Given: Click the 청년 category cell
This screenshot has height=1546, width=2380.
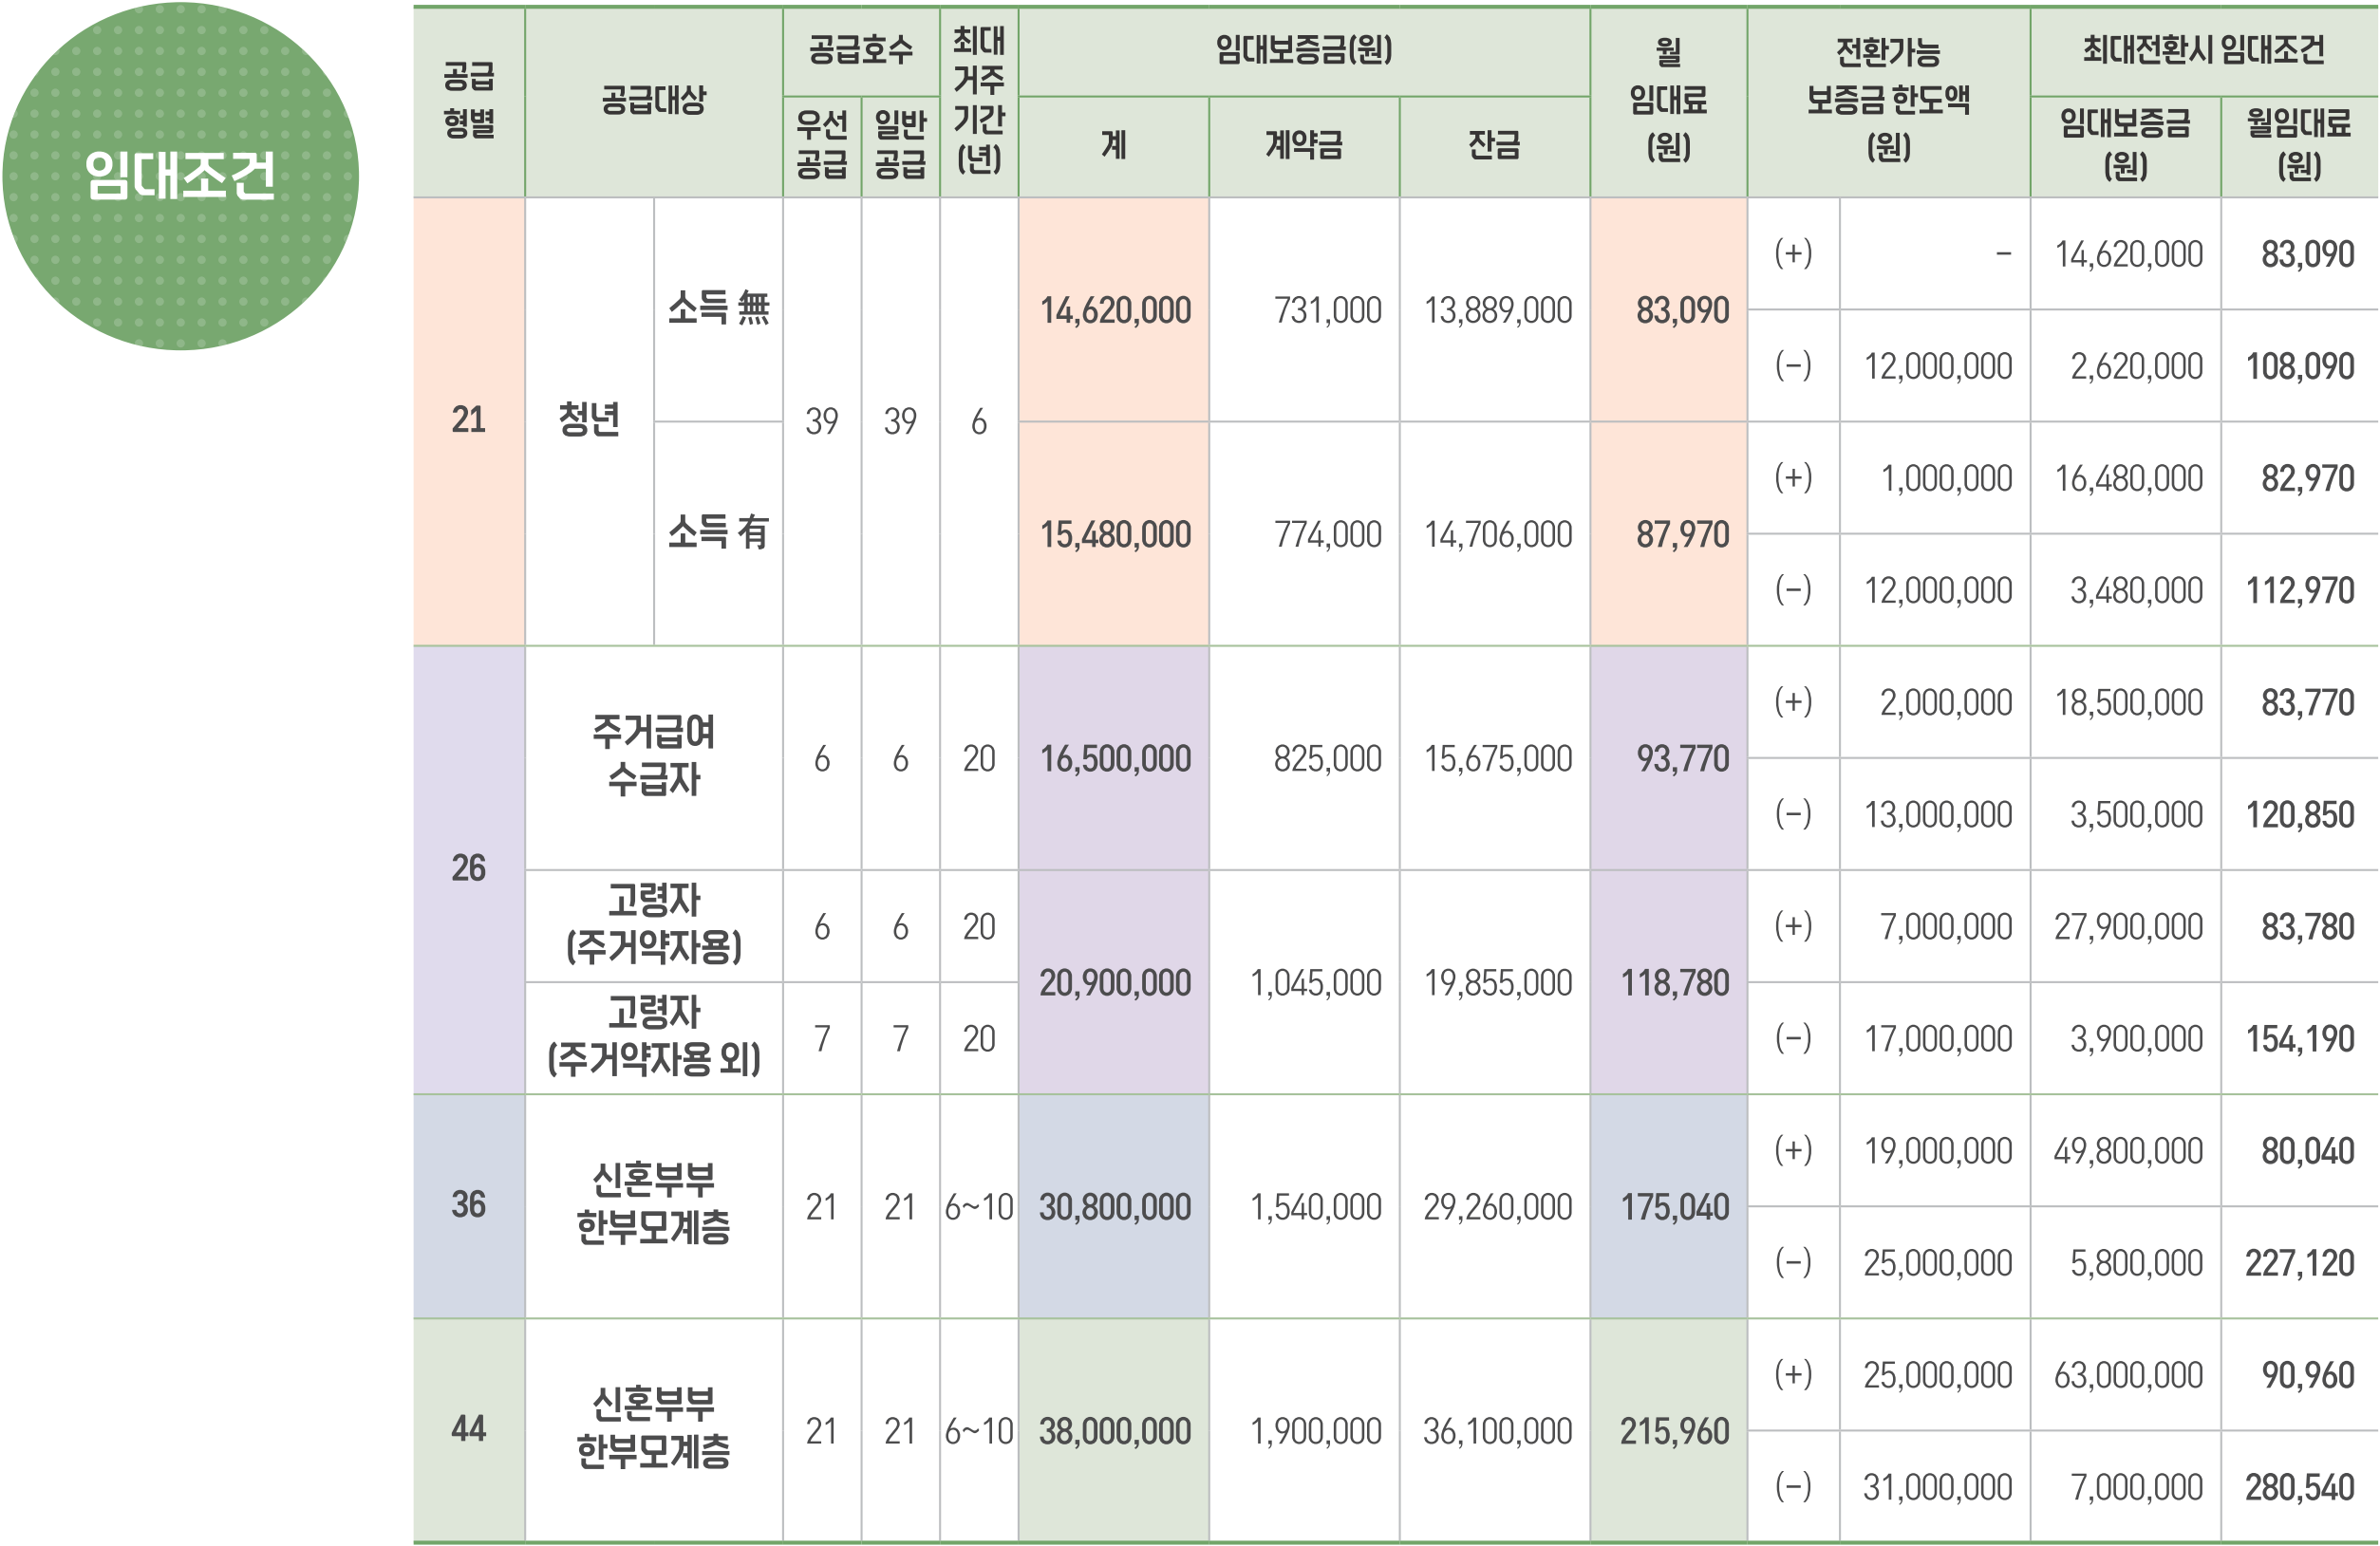Looking at the screenshot, I should (589, 420).
